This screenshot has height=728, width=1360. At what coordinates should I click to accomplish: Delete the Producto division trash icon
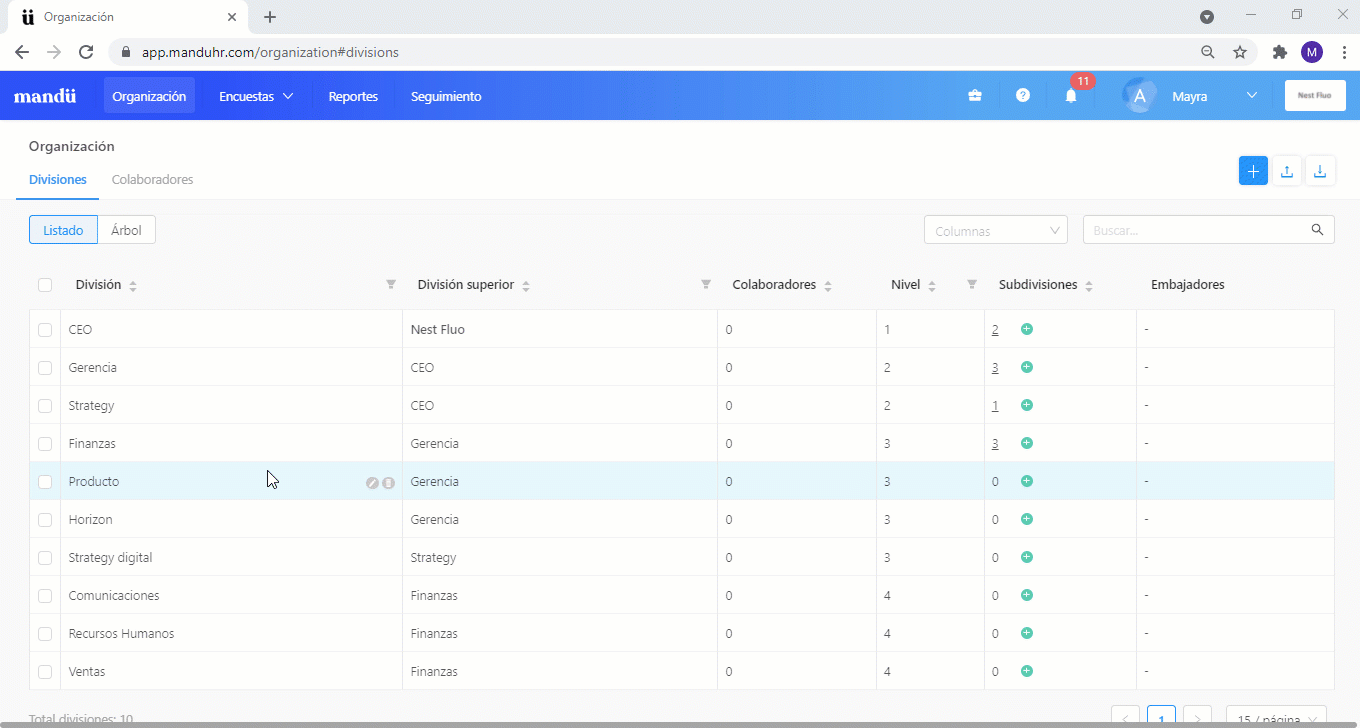tap(388, 482)
